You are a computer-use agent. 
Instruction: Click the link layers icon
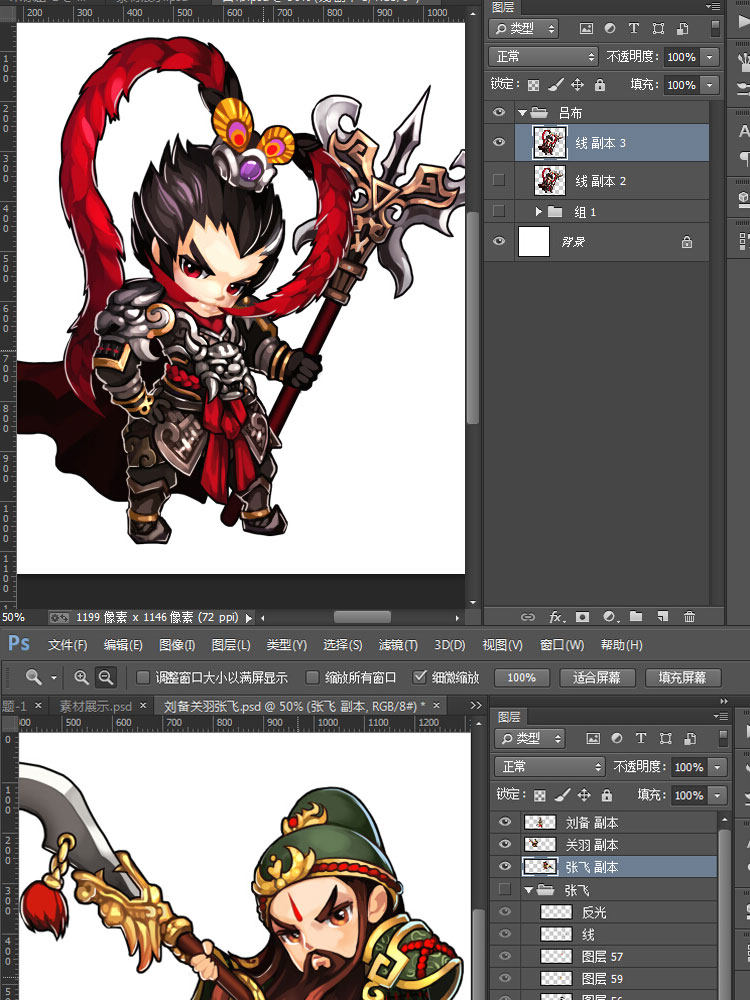pyautogui.click(x=527, y=617)
